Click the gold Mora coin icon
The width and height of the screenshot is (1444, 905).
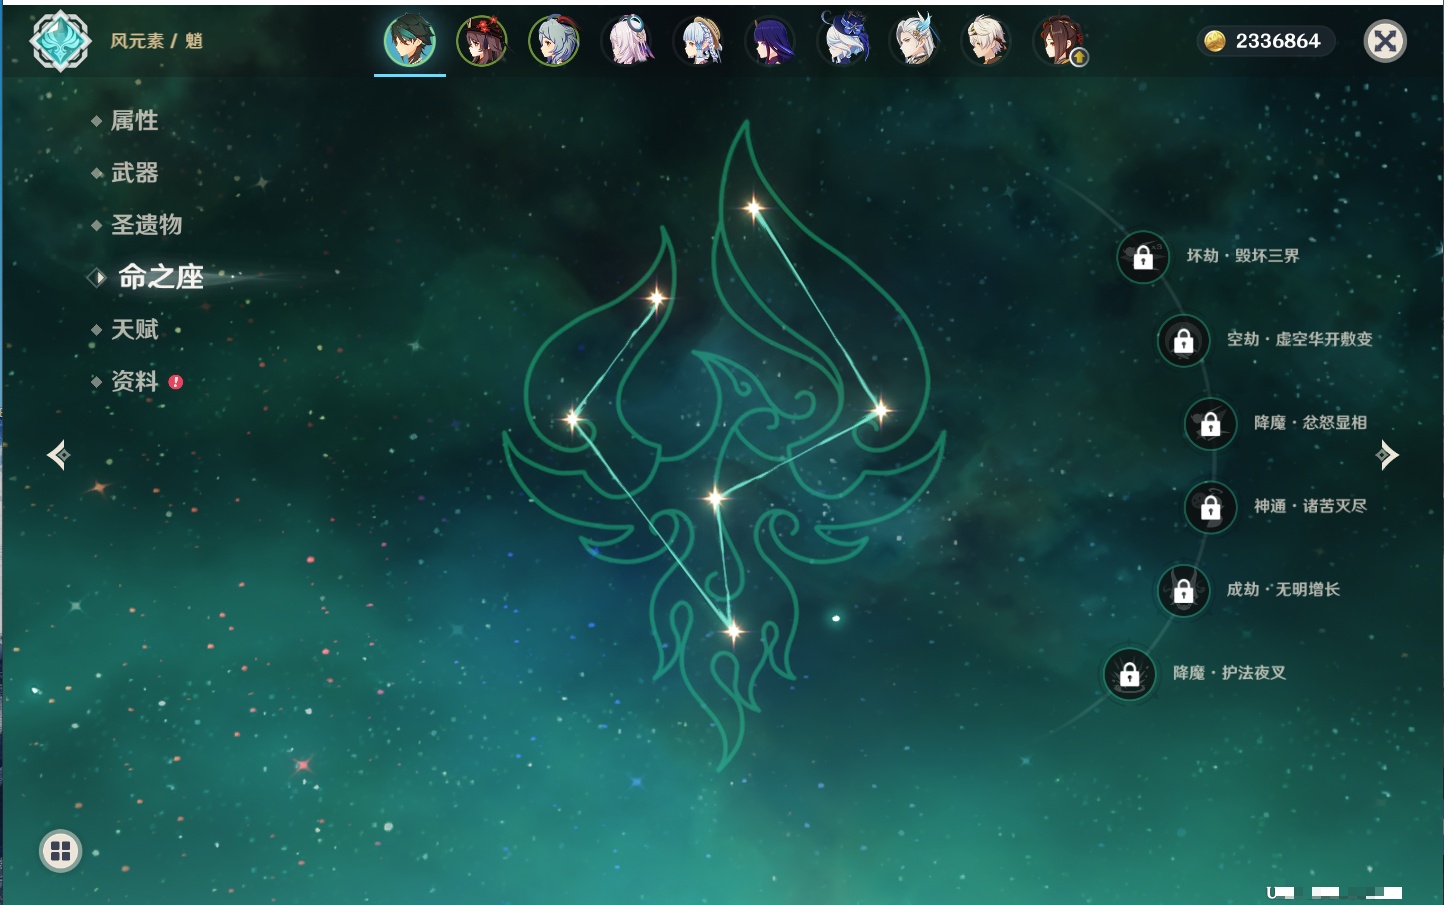click(1215, 41)
